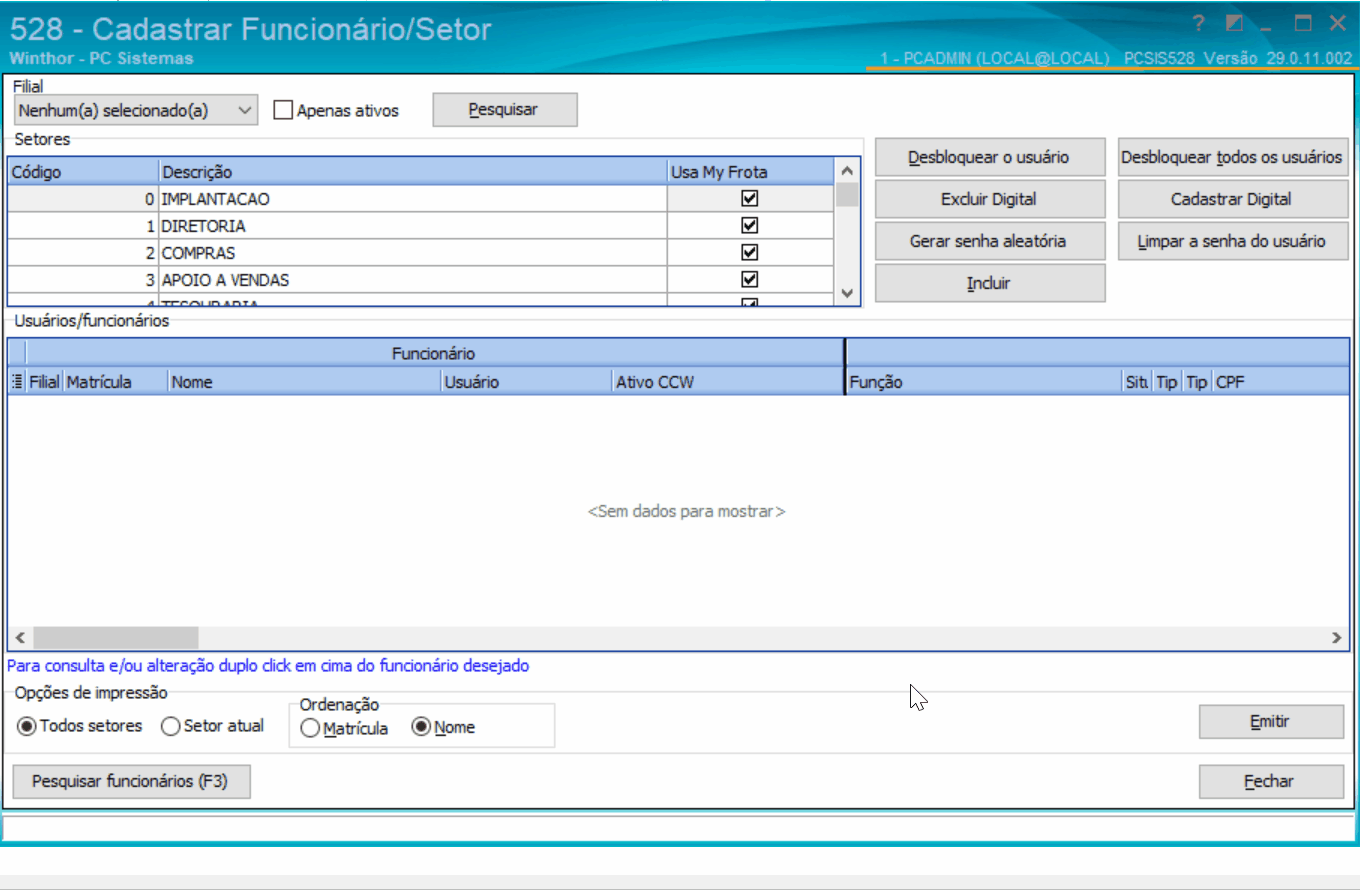Sort by the Função column header
Screen dimensions: 1360x890
984,382
